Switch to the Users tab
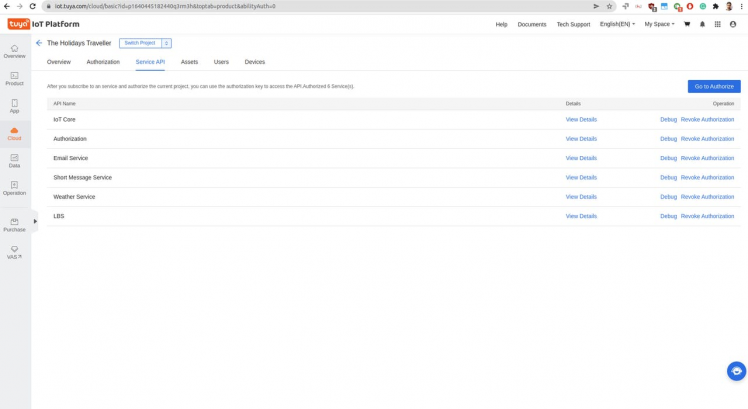 point(221,62)
